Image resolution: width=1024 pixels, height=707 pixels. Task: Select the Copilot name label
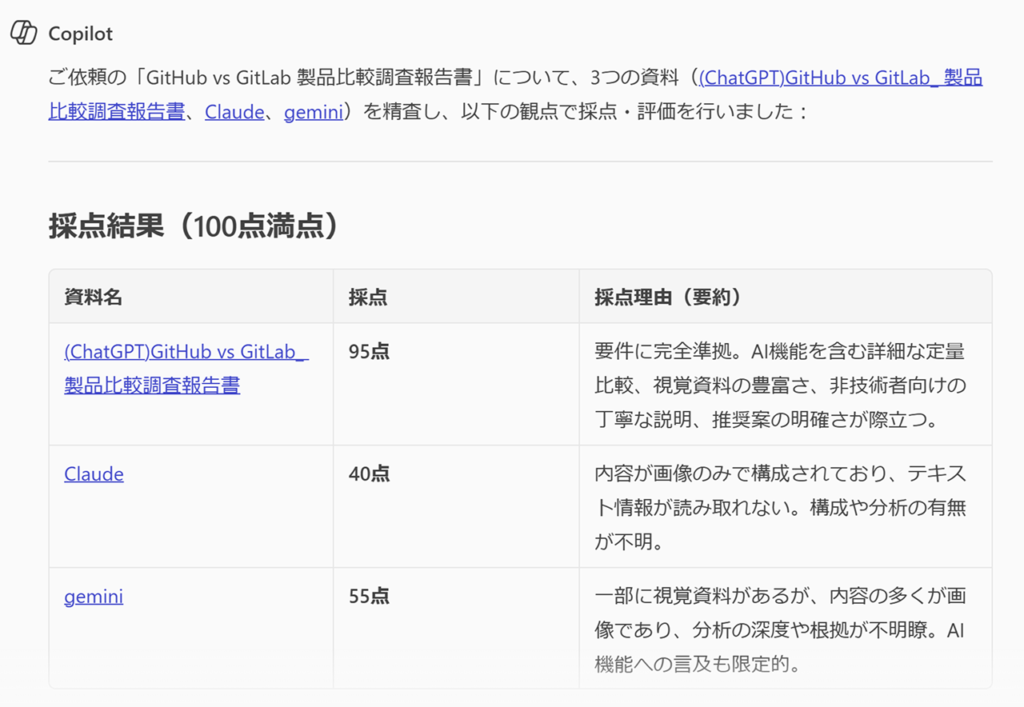pos(80,33)
